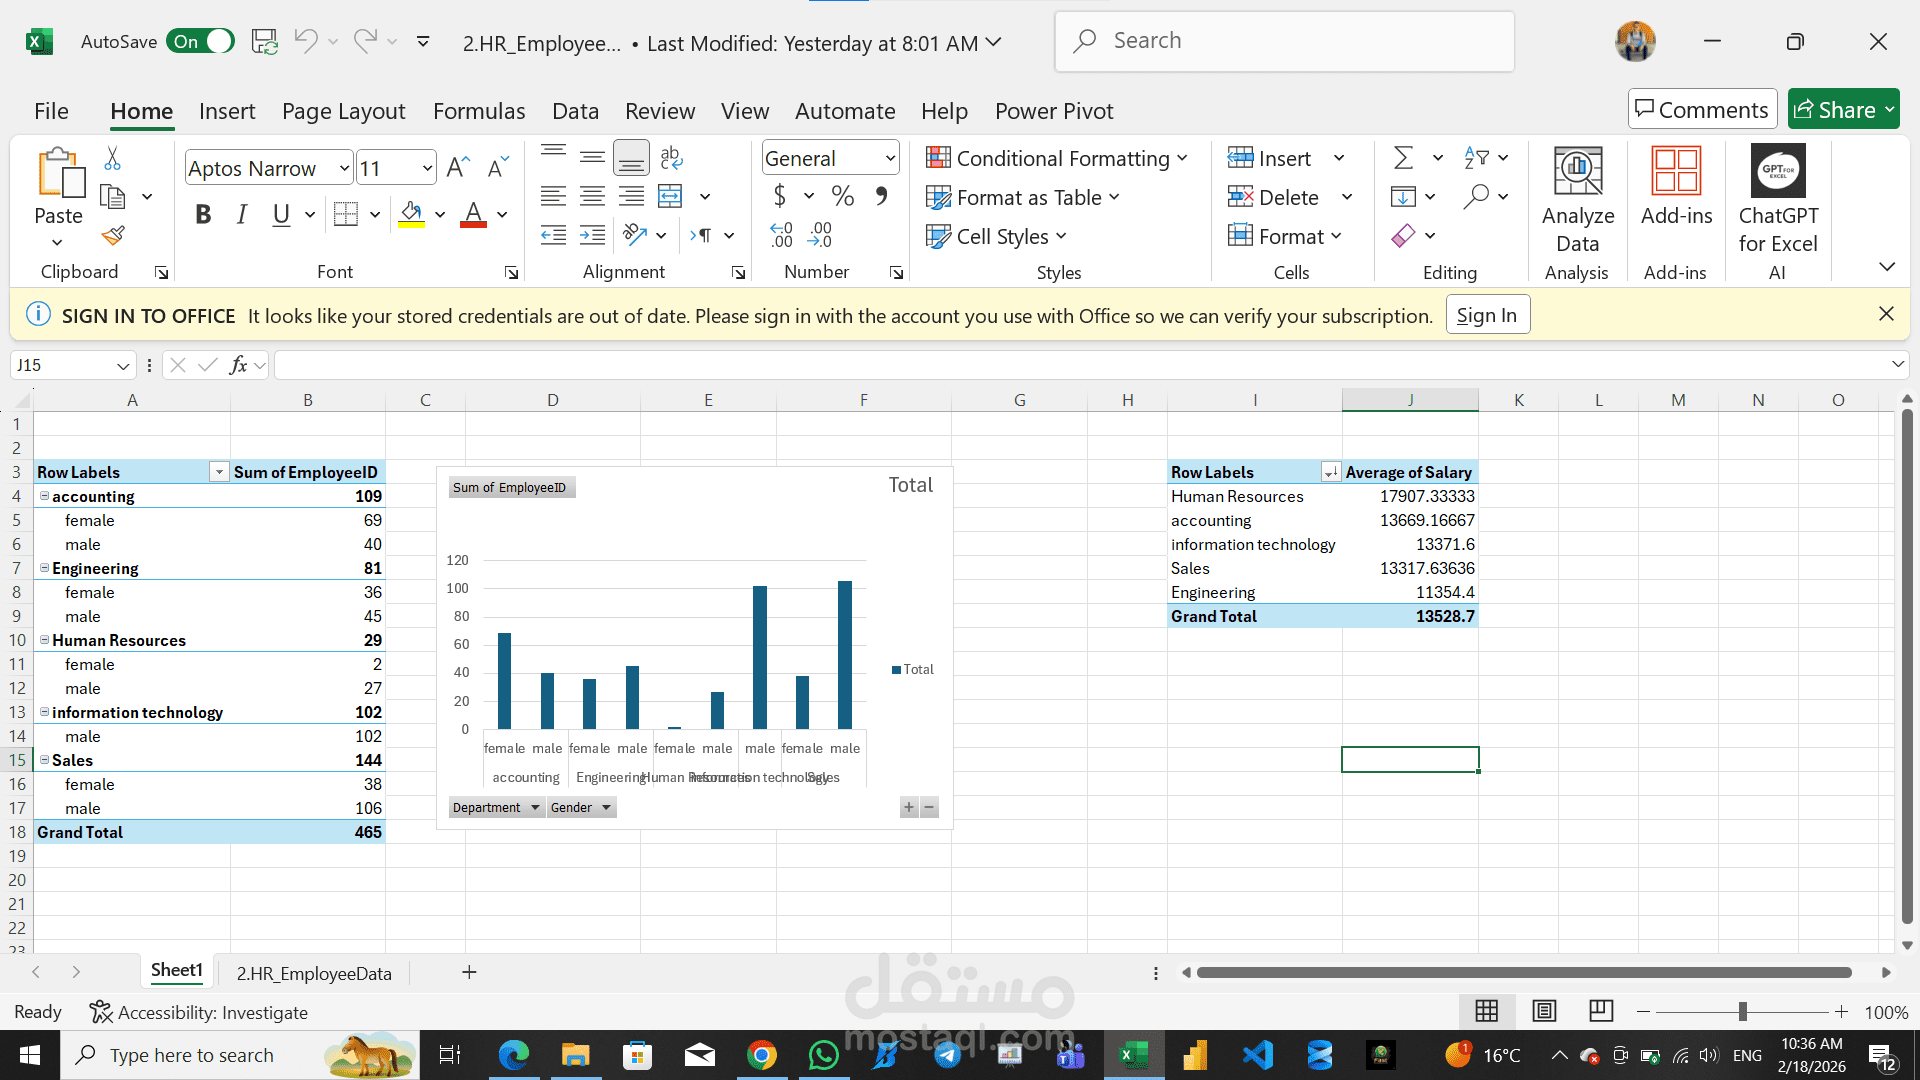Image resolution: width=1920 pixels, height=1080 pixels.
Task: Open Conditional Formatting options
Action: coord(1057,157)
